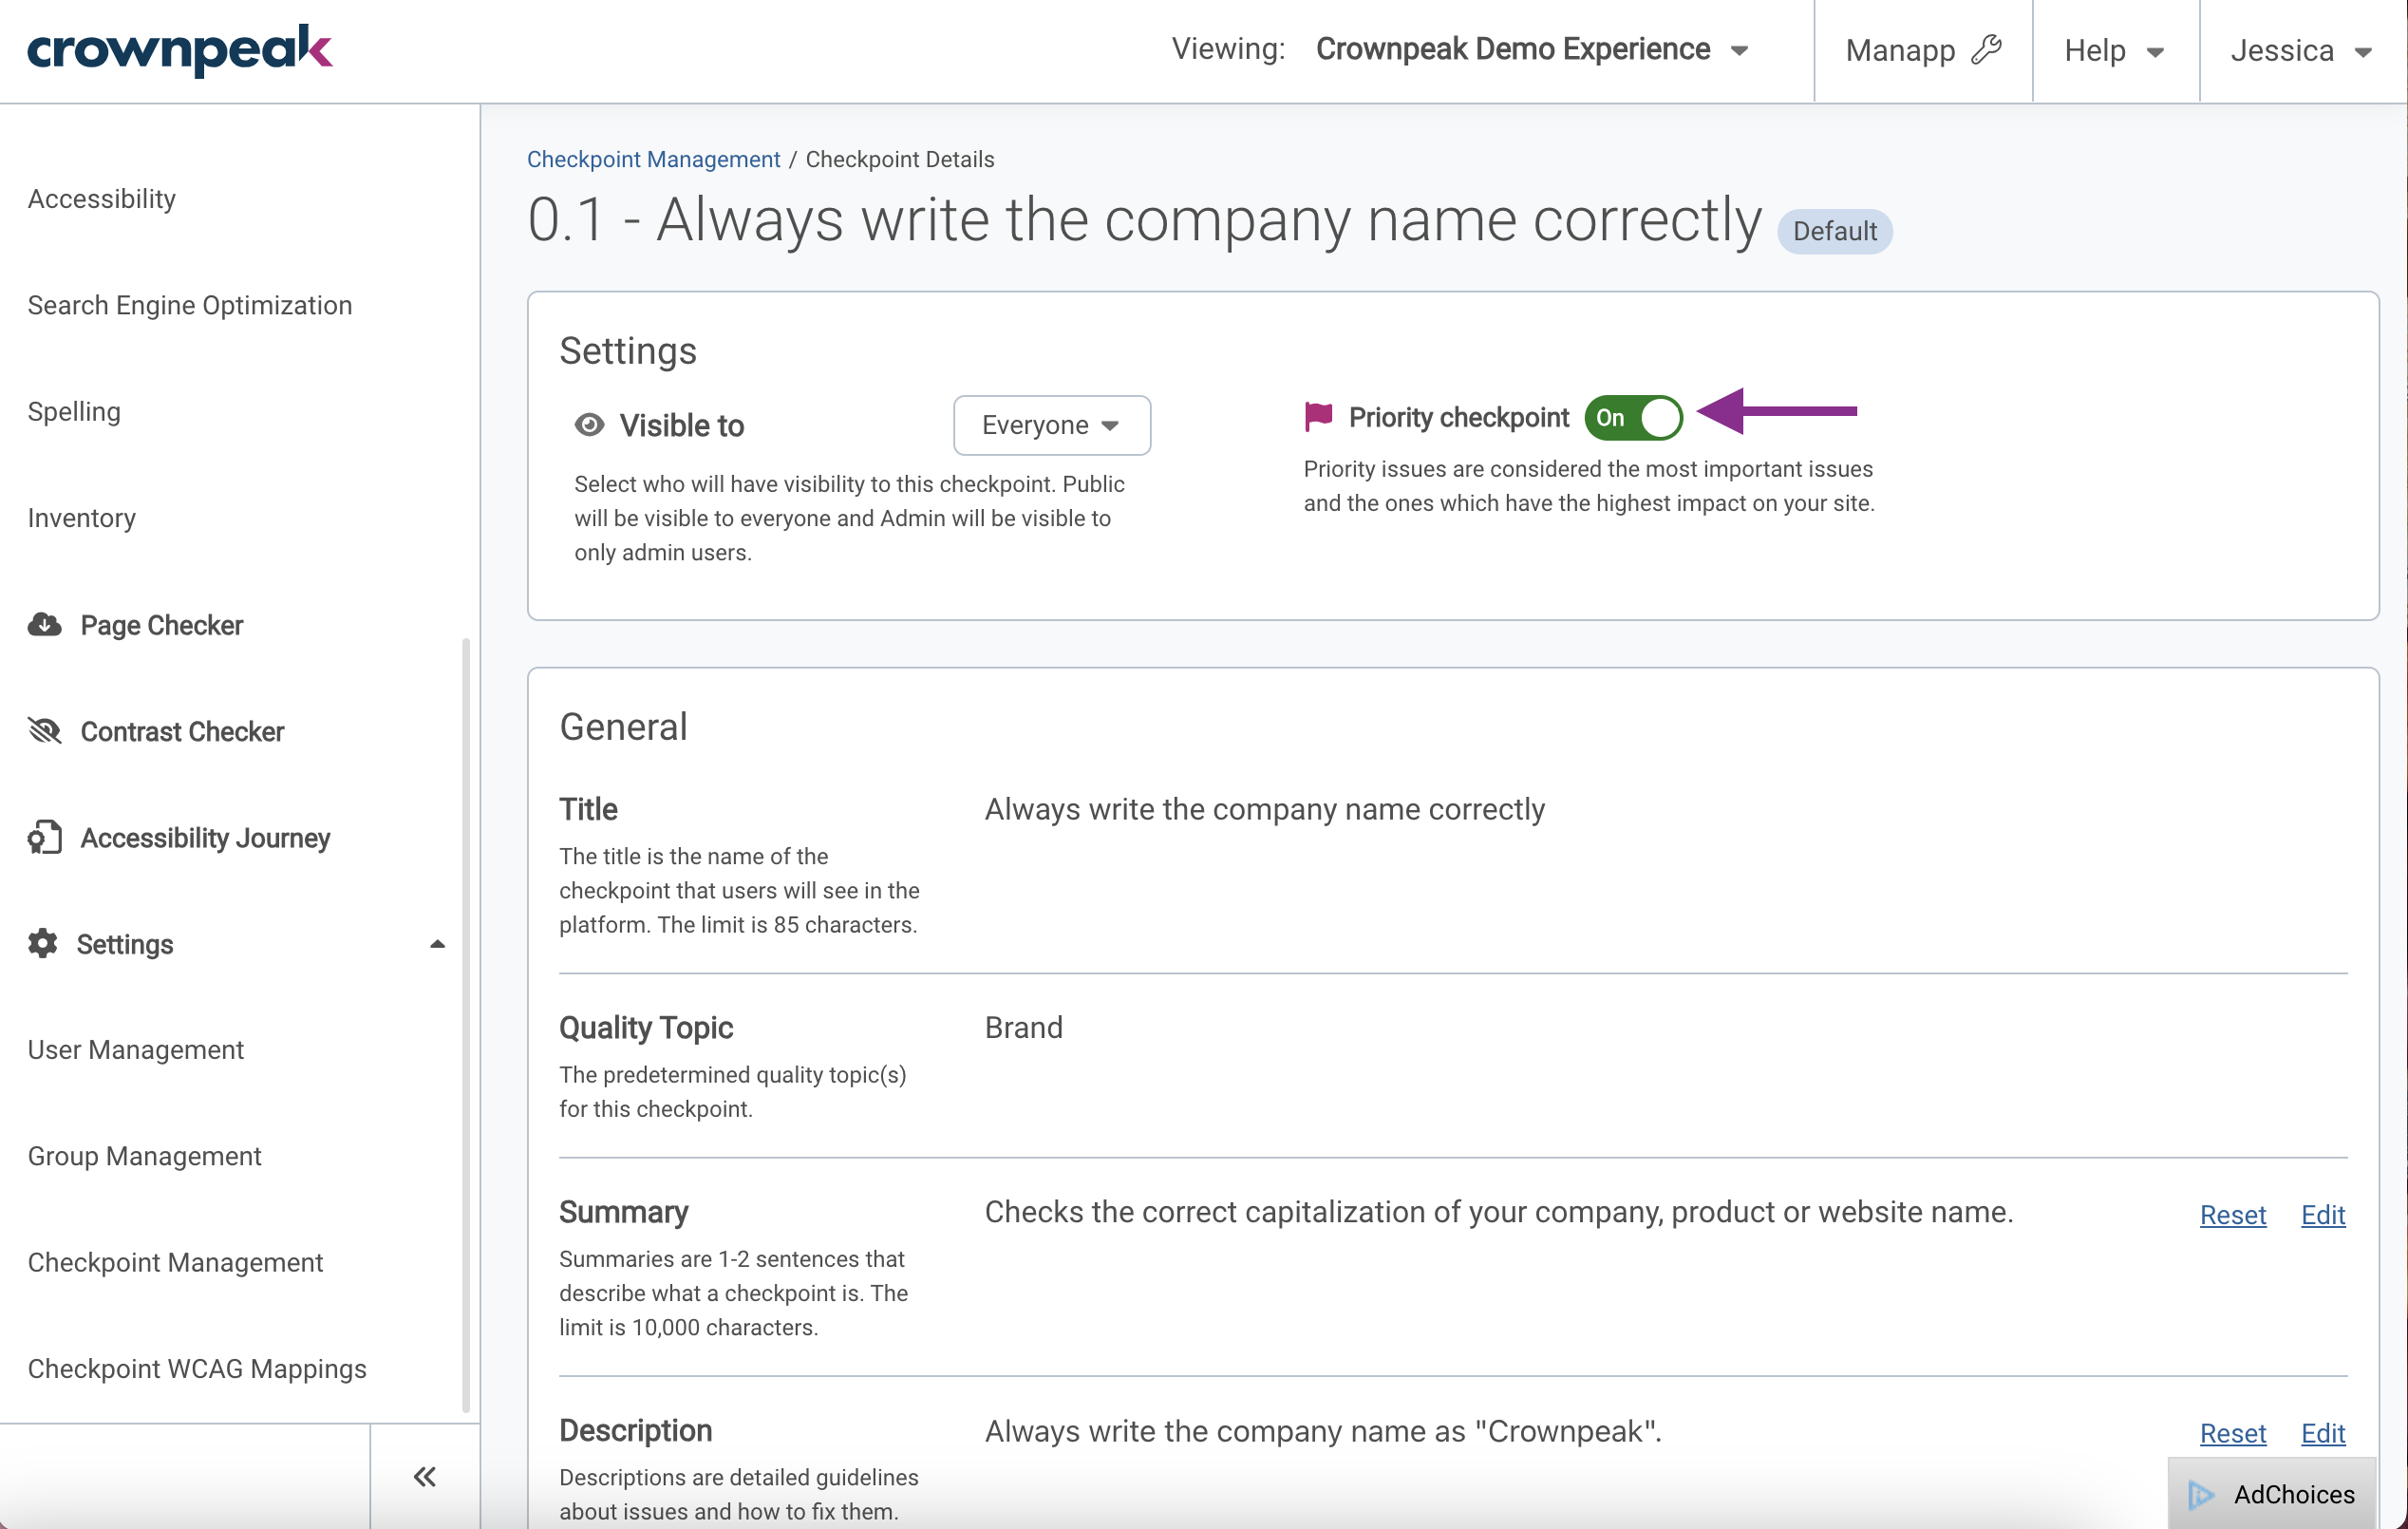Image resolution: width=2408 pixels, height=1529 pixels.
Task: Open Checkpoint Management in sidebar
Action: click(176, 1263)
